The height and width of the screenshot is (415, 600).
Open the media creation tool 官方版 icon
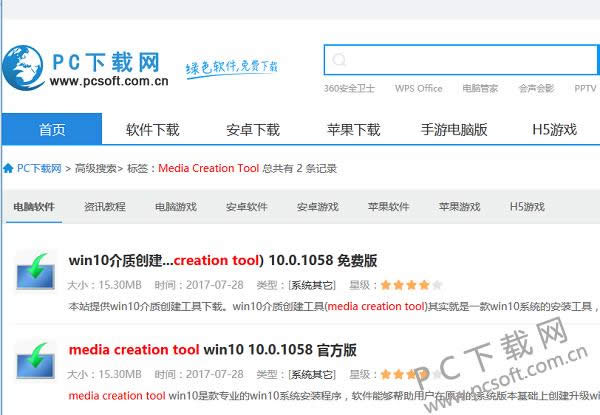(35, 361)
